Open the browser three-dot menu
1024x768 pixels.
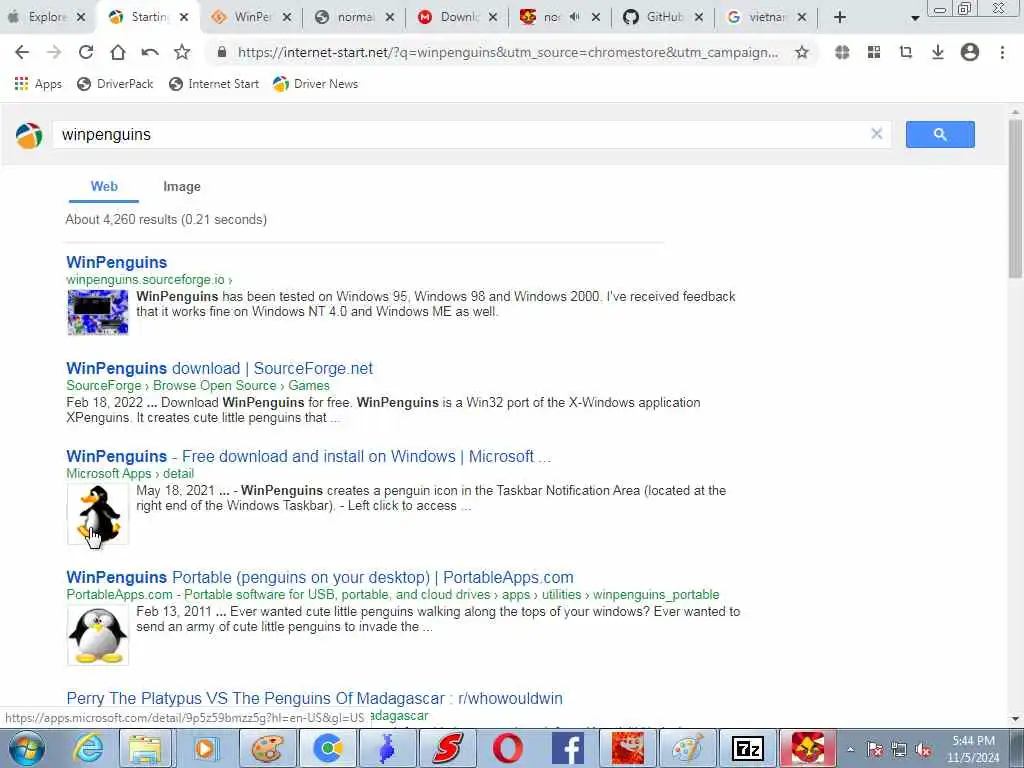coord(1002,52)
